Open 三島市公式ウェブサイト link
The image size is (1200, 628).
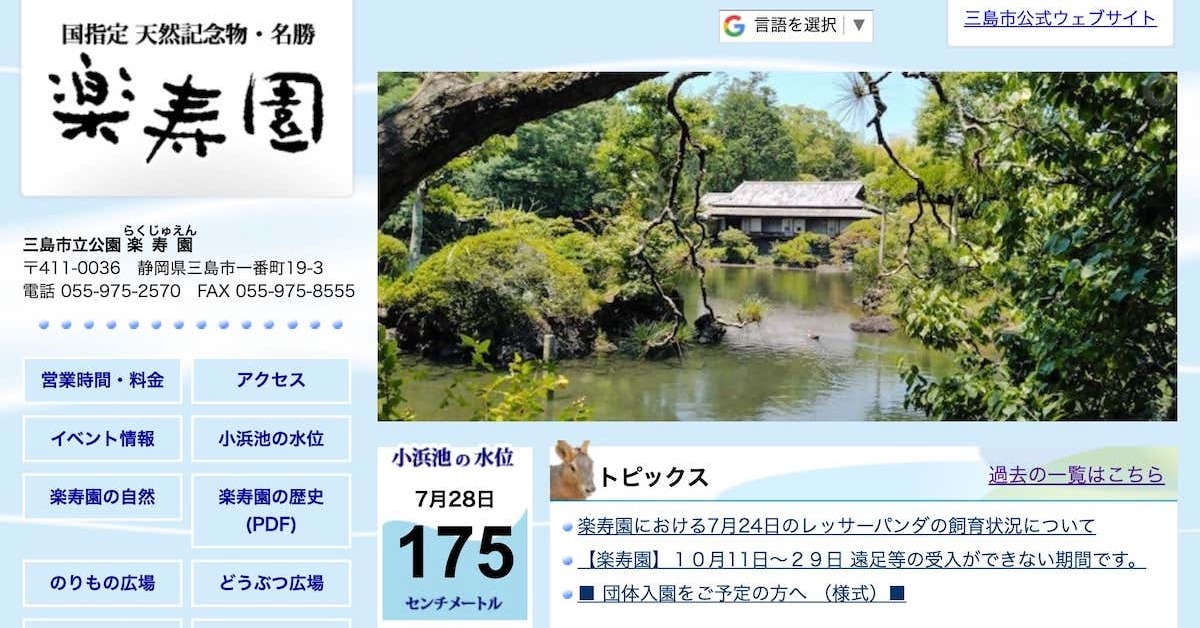tap(1060, 18)
